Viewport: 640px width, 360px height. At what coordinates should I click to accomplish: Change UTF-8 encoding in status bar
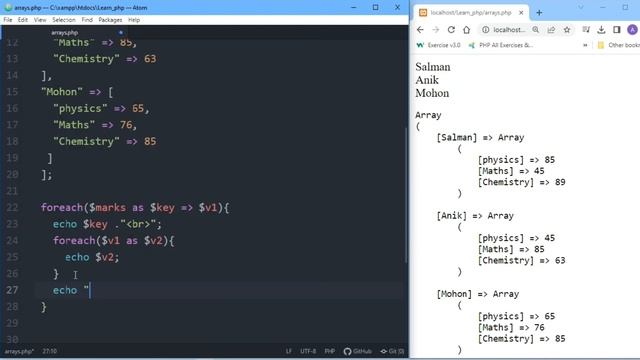(x=308, y=351)
